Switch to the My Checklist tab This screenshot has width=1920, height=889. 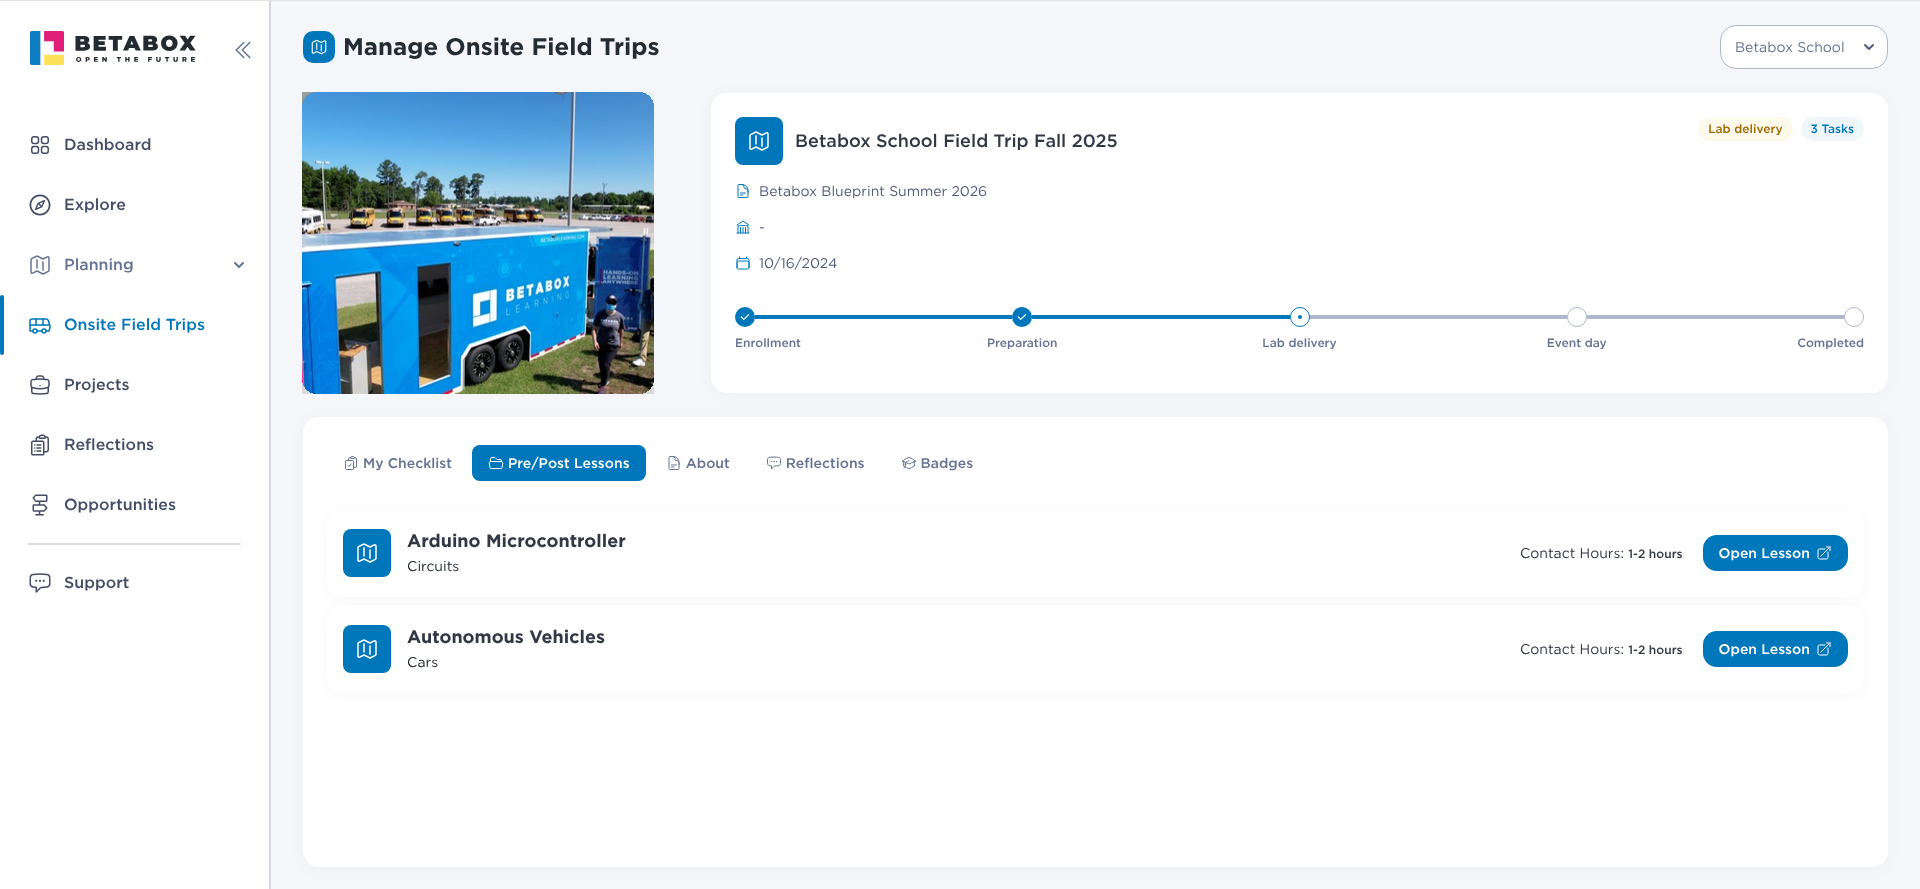pyautogui.click(x=398, y=463)
